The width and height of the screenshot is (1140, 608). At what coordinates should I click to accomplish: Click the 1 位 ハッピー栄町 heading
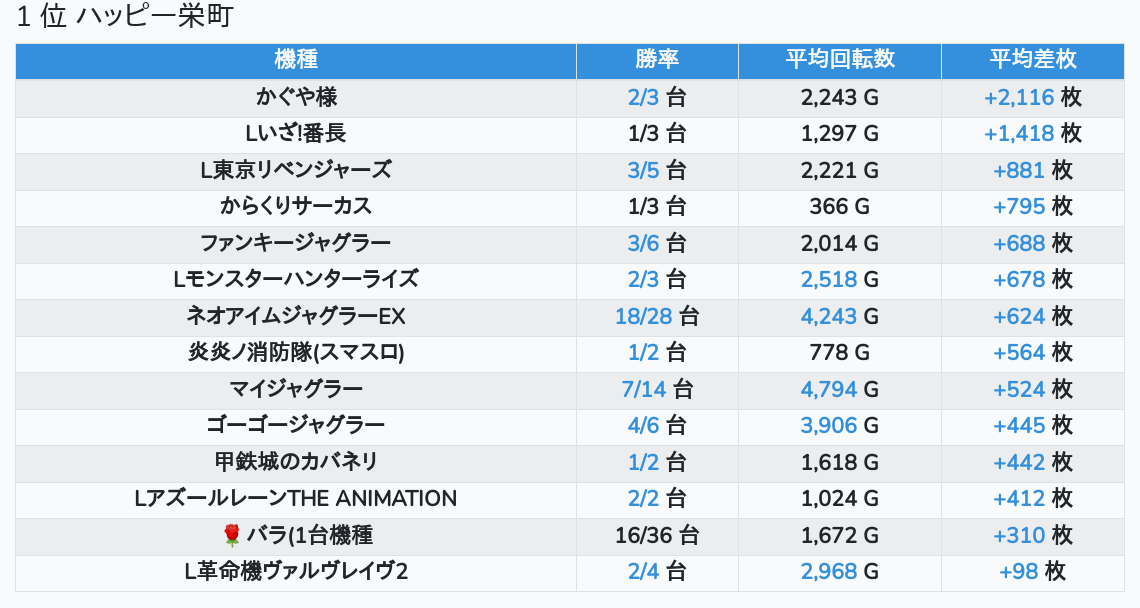(x=125, y=18)
